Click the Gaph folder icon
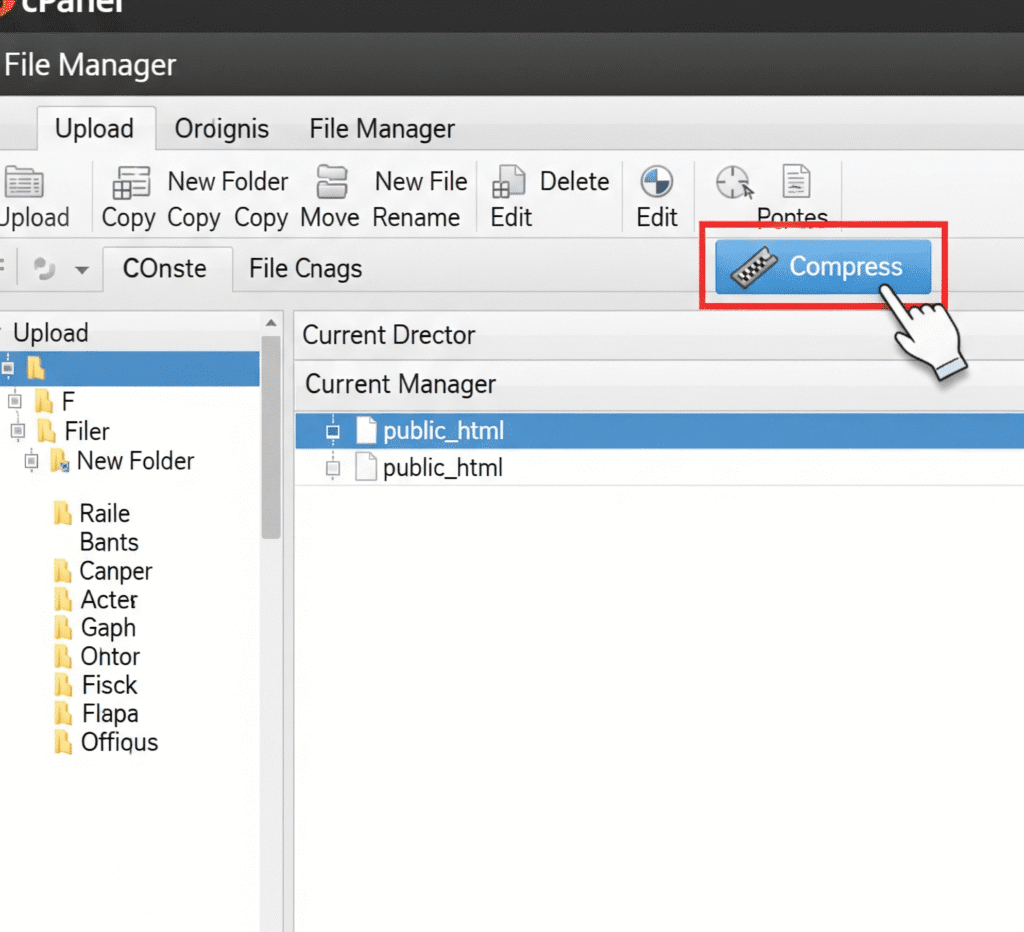The width and height of the screenshot is (1024, 932). coord(62,628)
